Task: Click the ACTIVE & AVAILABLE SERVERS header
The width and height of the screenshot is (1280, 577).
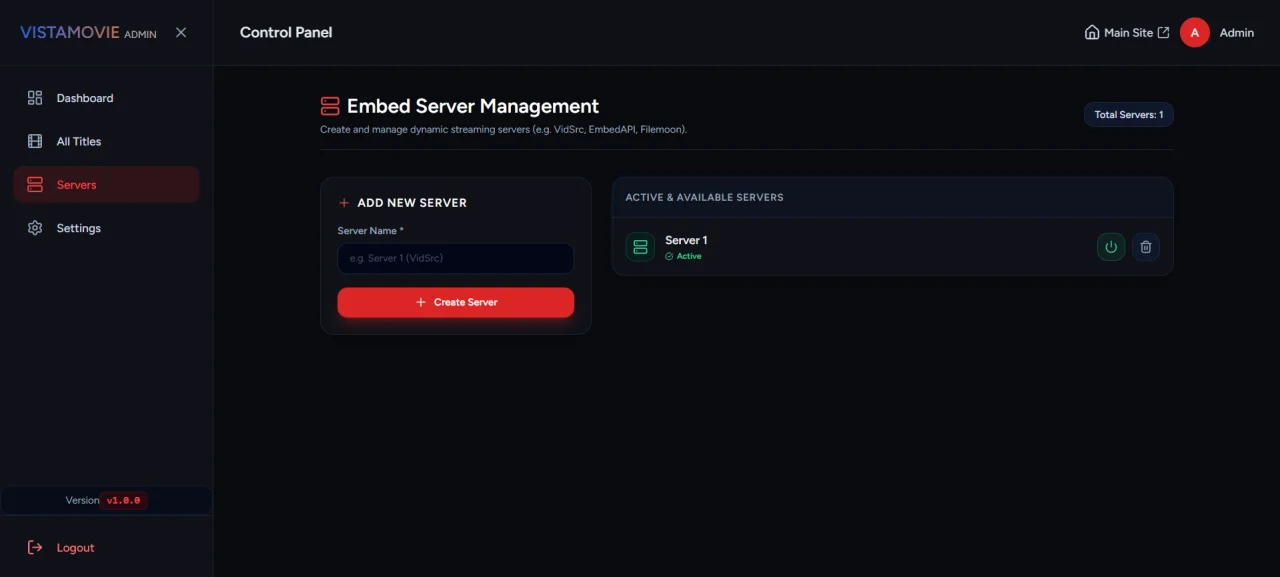Action: (x=704, y=197)
